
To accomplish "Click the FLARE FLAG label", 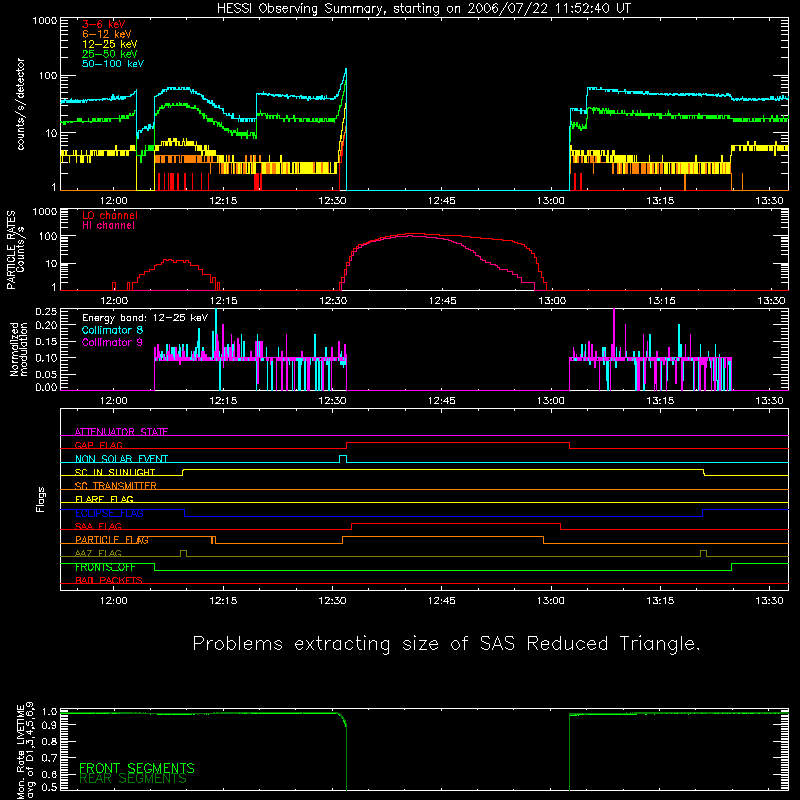I will tap(104, 499).
